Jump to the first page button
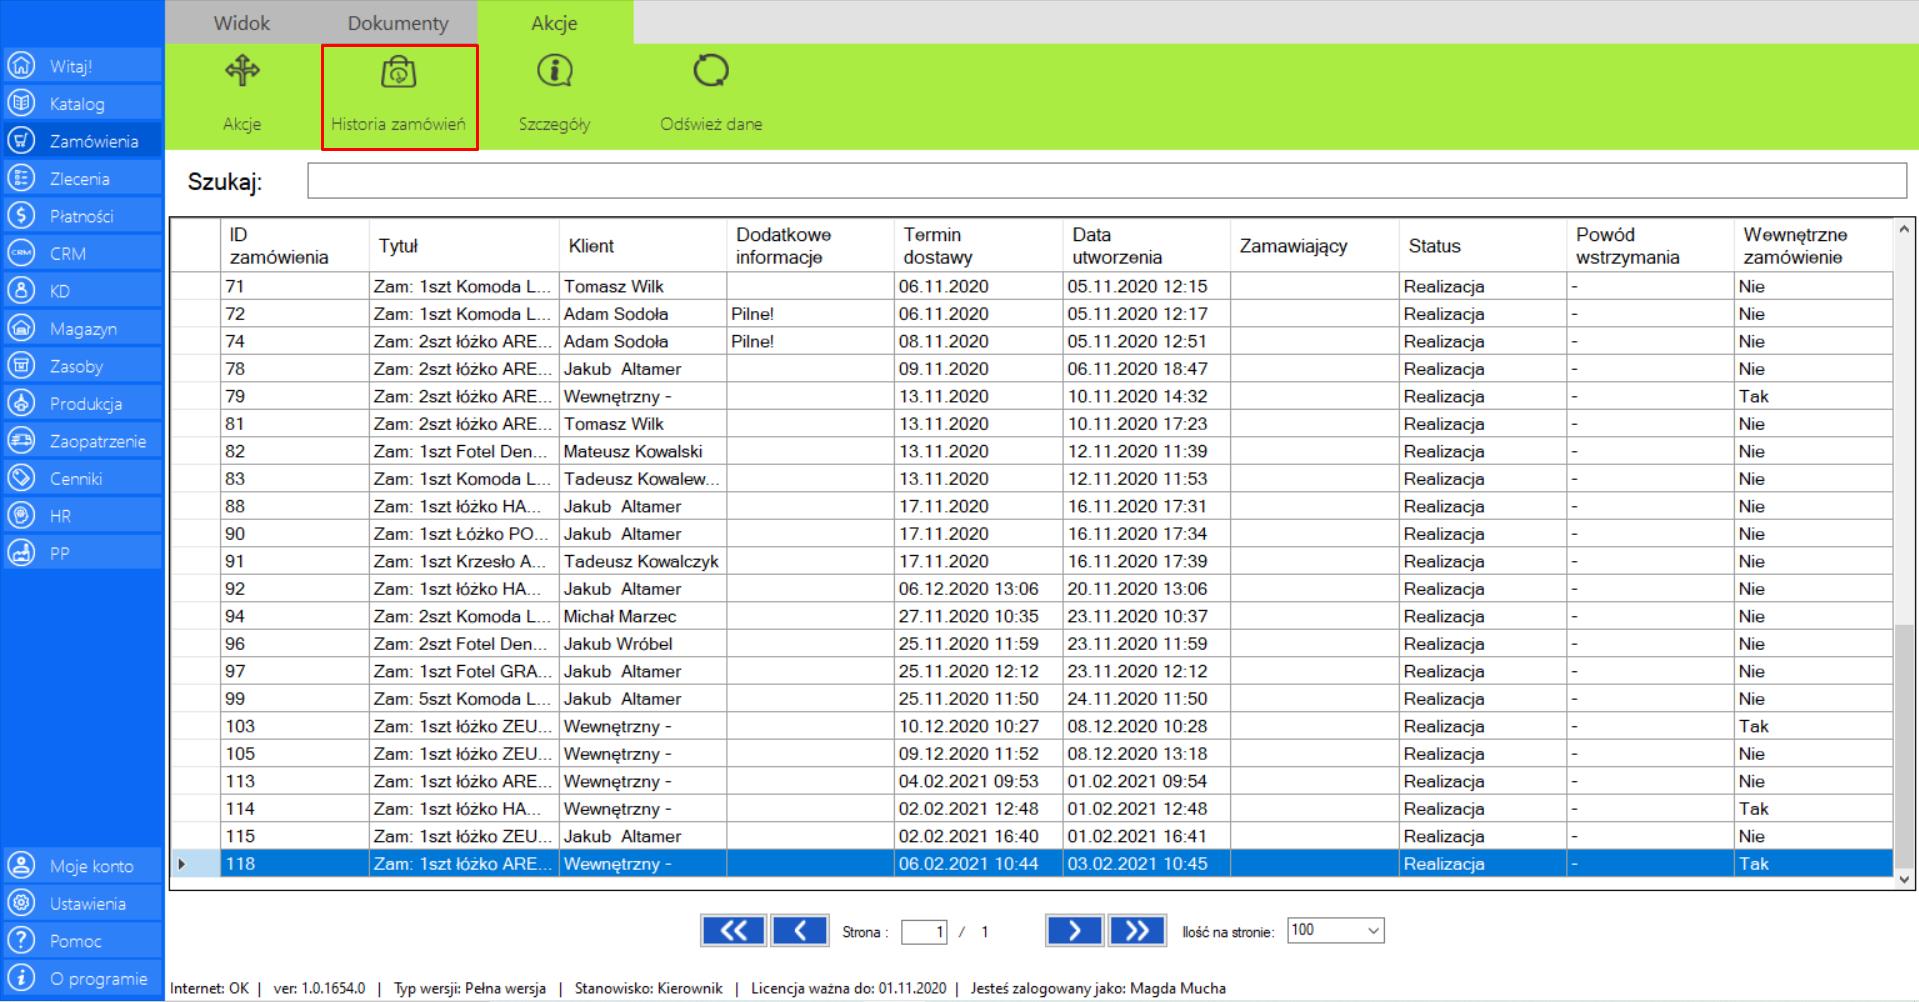 (733, 931)
